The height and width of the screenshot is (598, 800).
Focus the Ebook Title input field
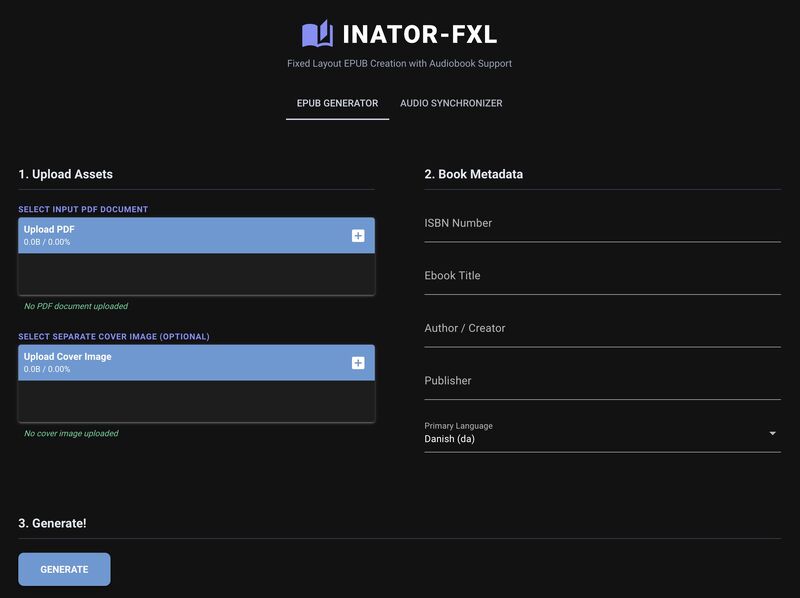click(x=603, y=277)
